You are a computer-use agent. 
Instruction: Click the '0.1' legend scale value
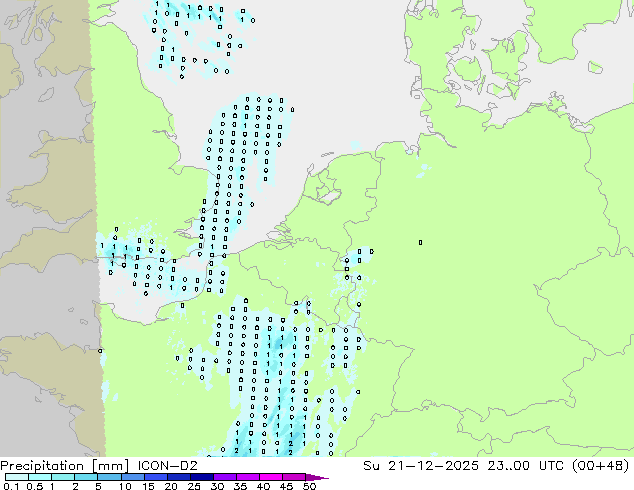(x=11, y=486)
